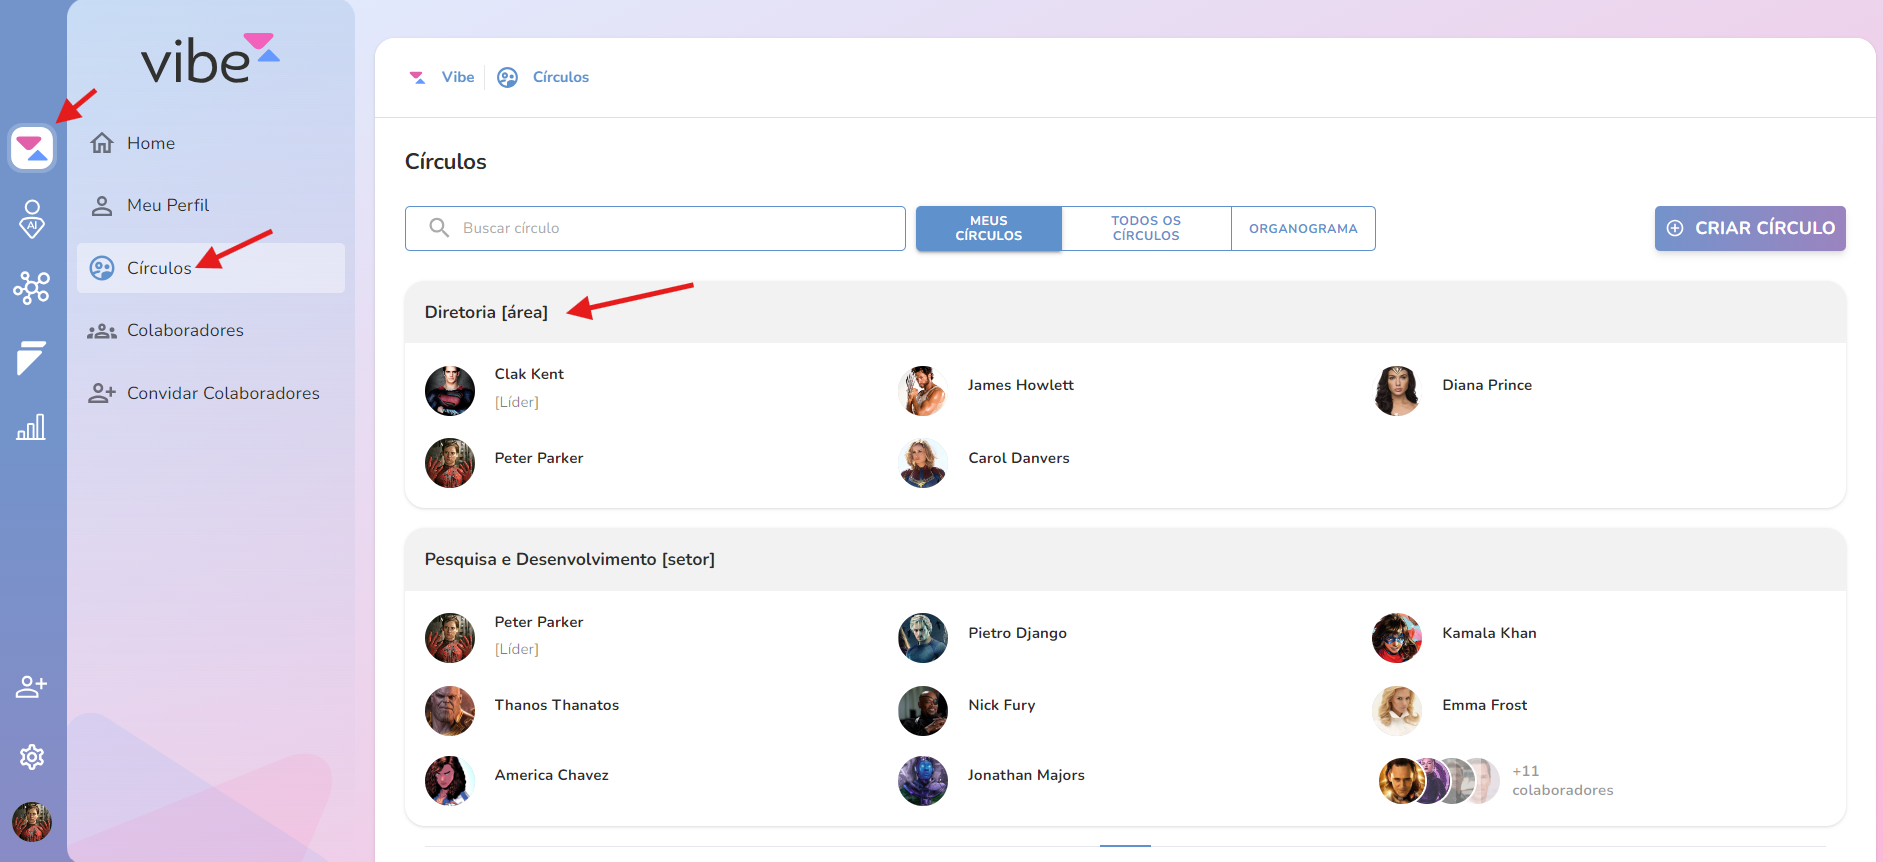The image size is (1883, 862).
Task: Click the plus icon in Criar Círculo
Action: (x=1675, y=228)
